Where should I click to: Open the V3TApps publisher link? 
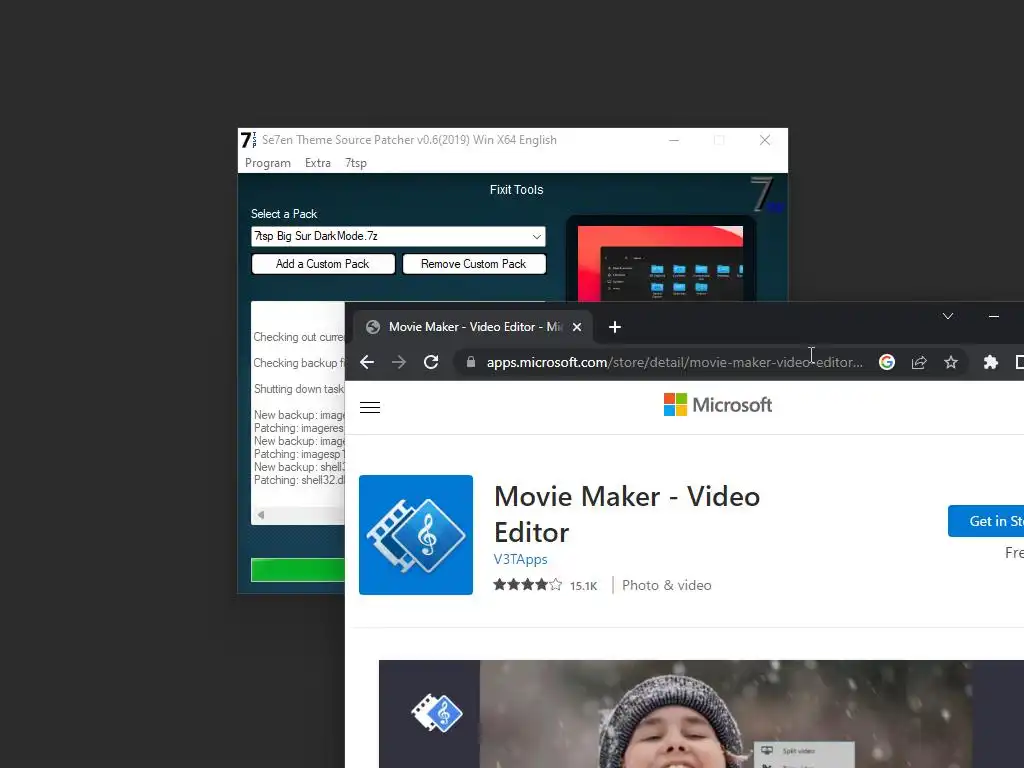pyautogui.click(x=520, y=559)
